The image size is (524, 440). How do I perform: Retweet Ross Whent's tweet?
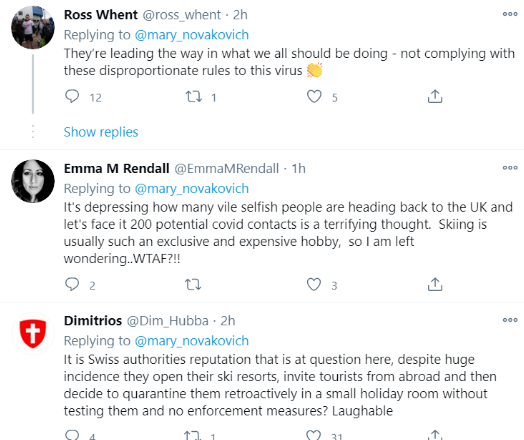(193, 97)
